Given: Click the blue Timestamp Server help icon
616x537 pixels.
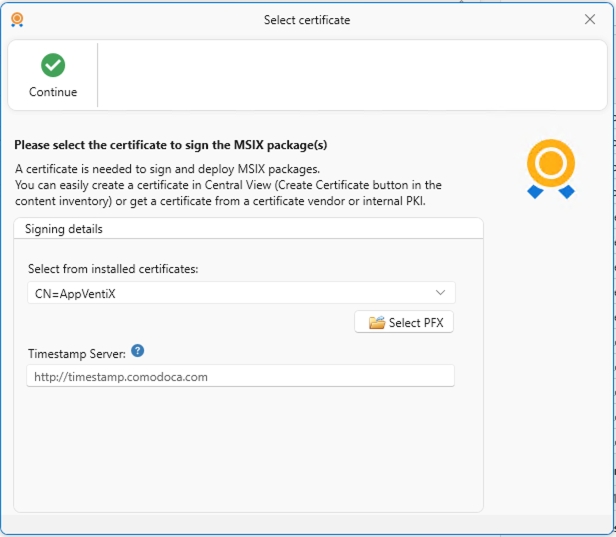Looking at the screenshot, I should pos(138,351).
